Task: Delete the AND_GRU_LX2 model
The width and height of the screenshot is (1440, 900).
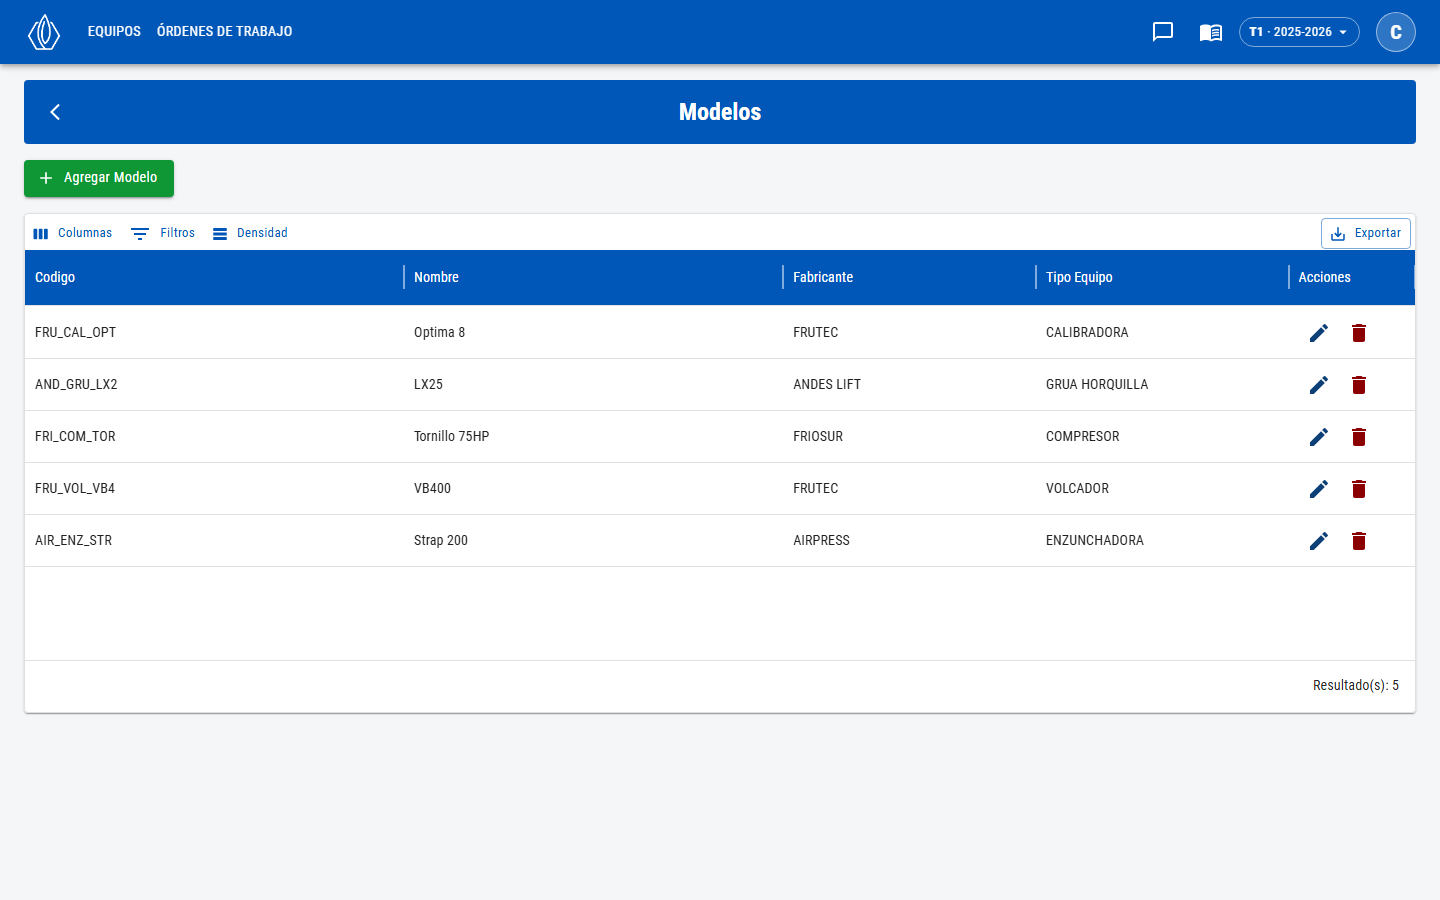Action: pos(1359,385)
